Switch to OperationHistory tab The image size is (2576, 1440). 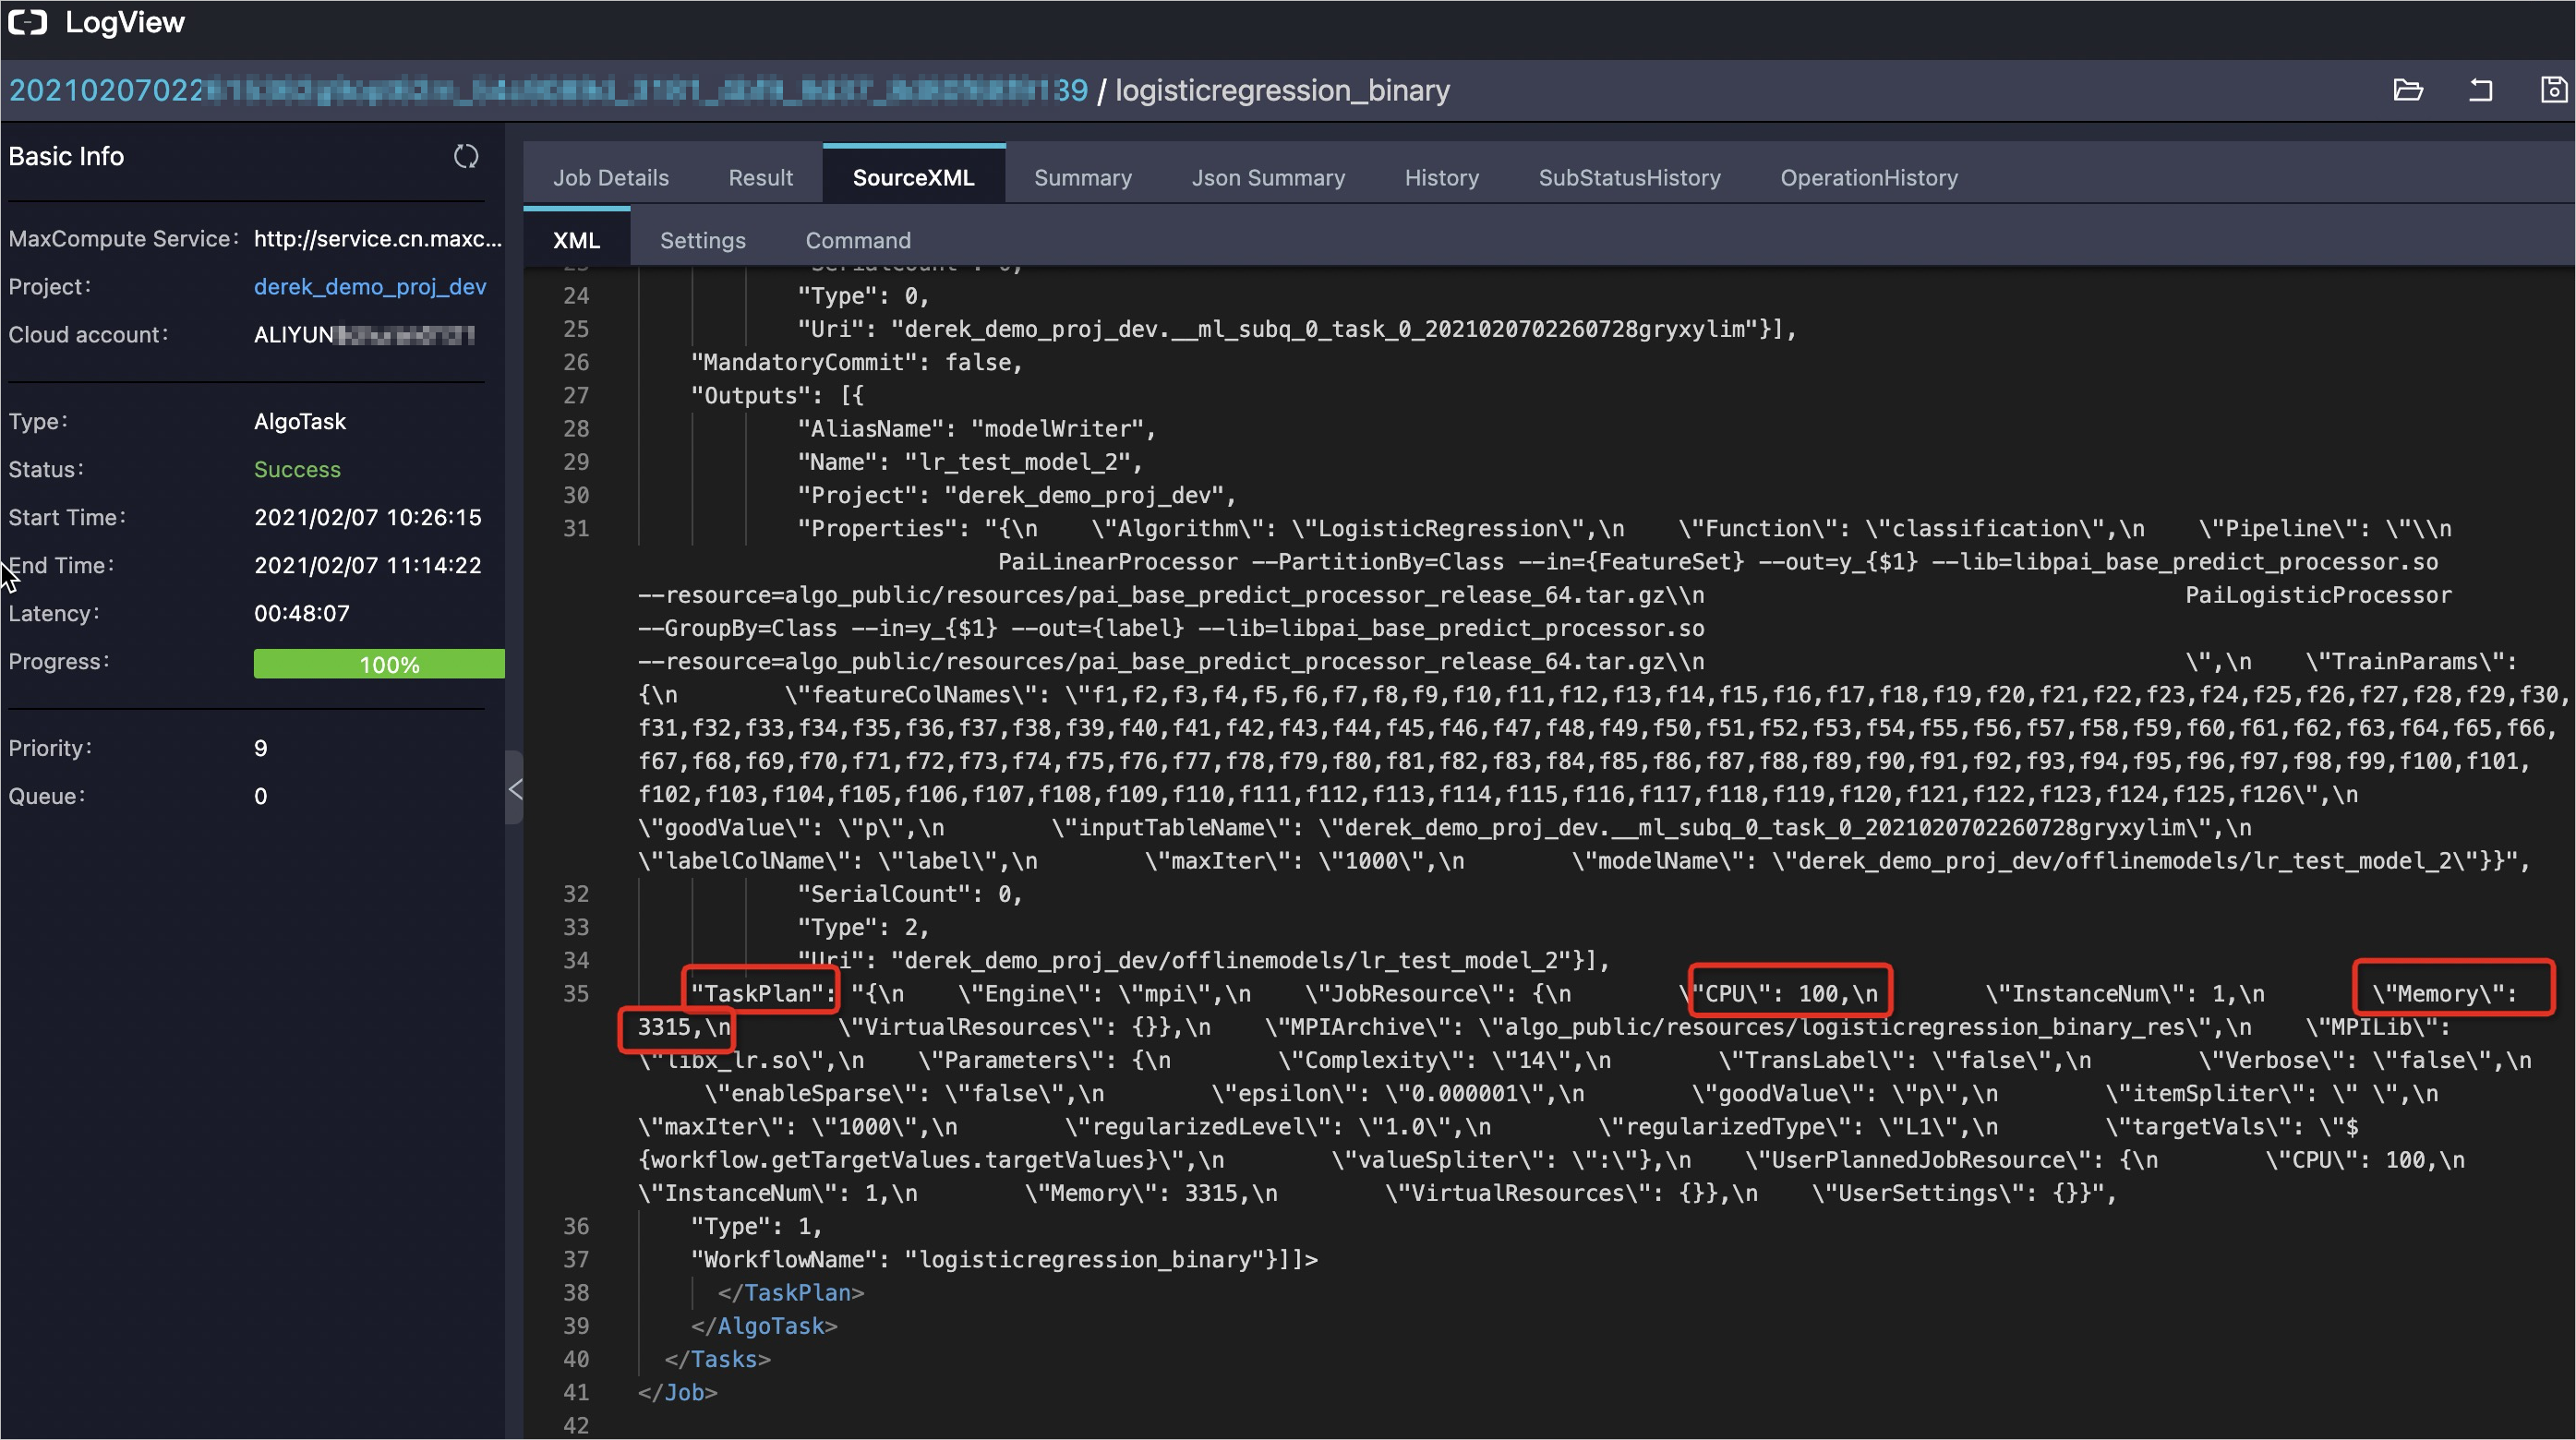1868,177
